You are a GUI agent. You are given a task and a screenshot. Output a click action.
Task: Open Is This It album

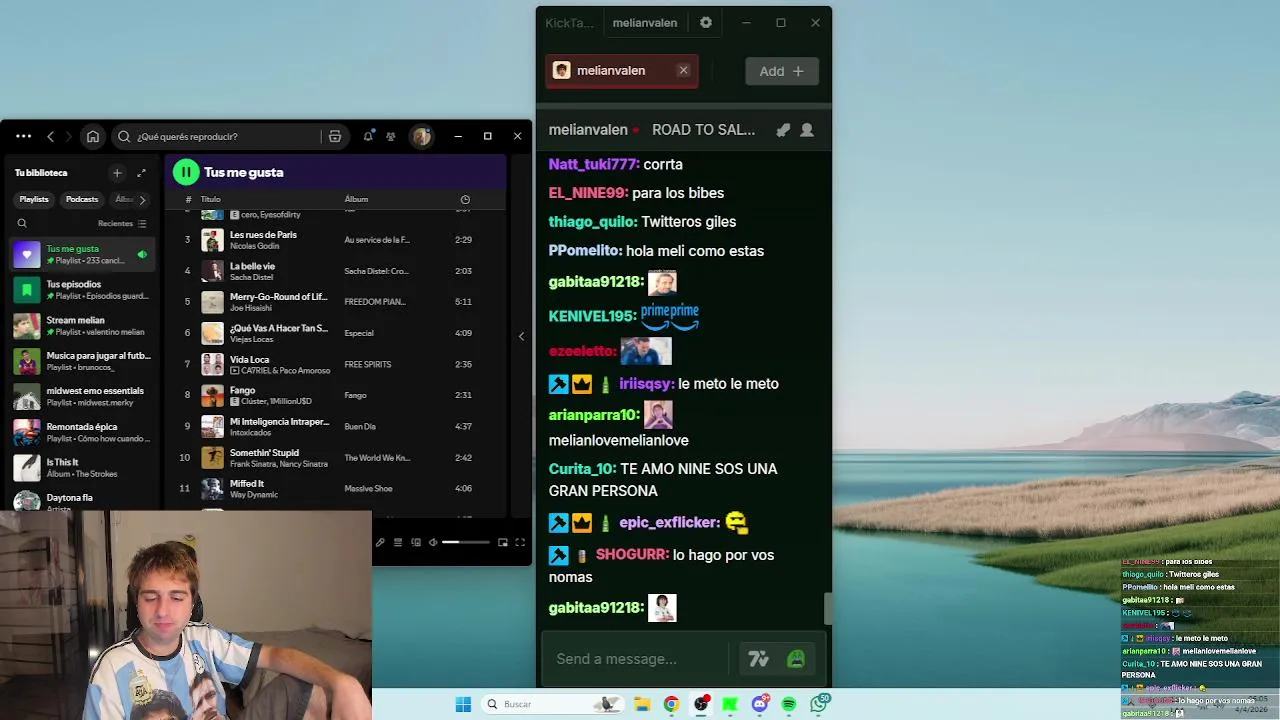point(84,468)
